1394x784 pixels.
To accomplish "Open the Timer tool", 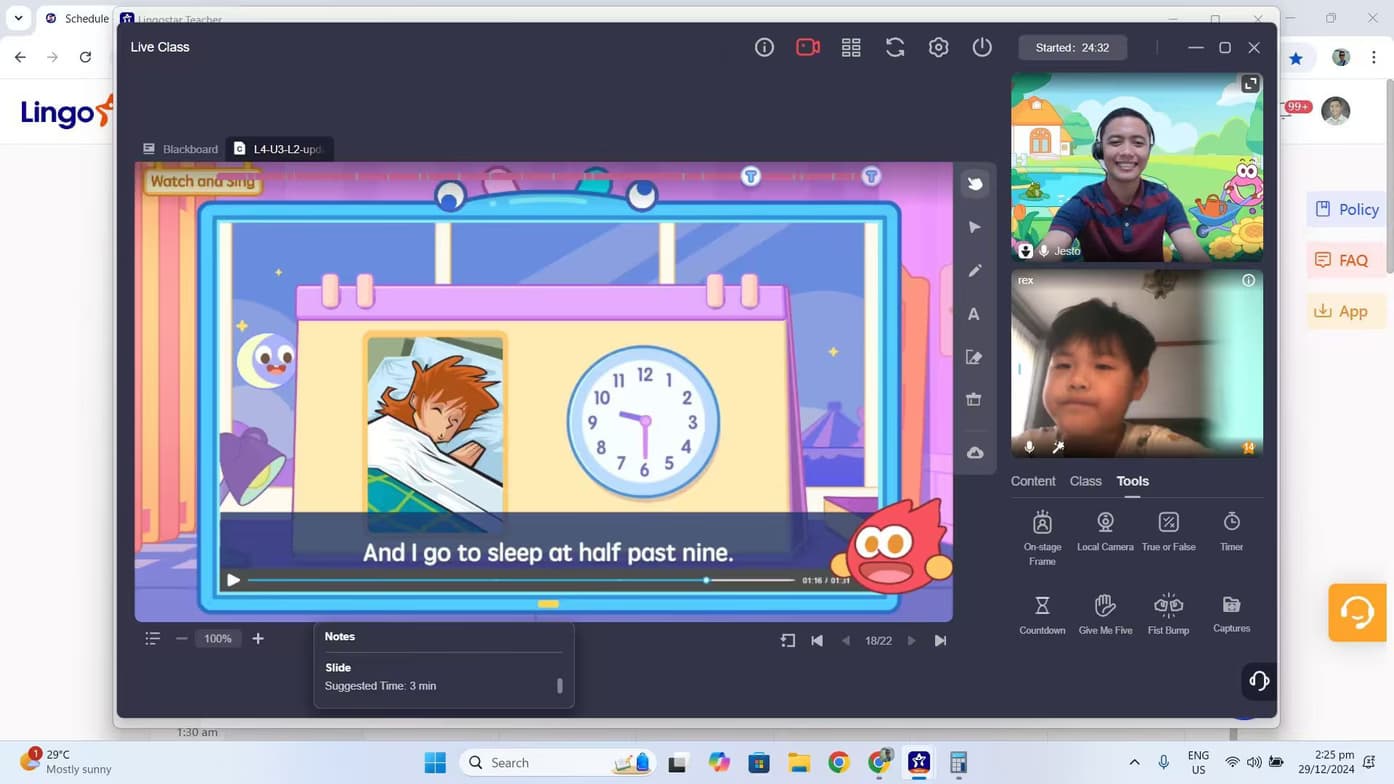I will 1231,531.
